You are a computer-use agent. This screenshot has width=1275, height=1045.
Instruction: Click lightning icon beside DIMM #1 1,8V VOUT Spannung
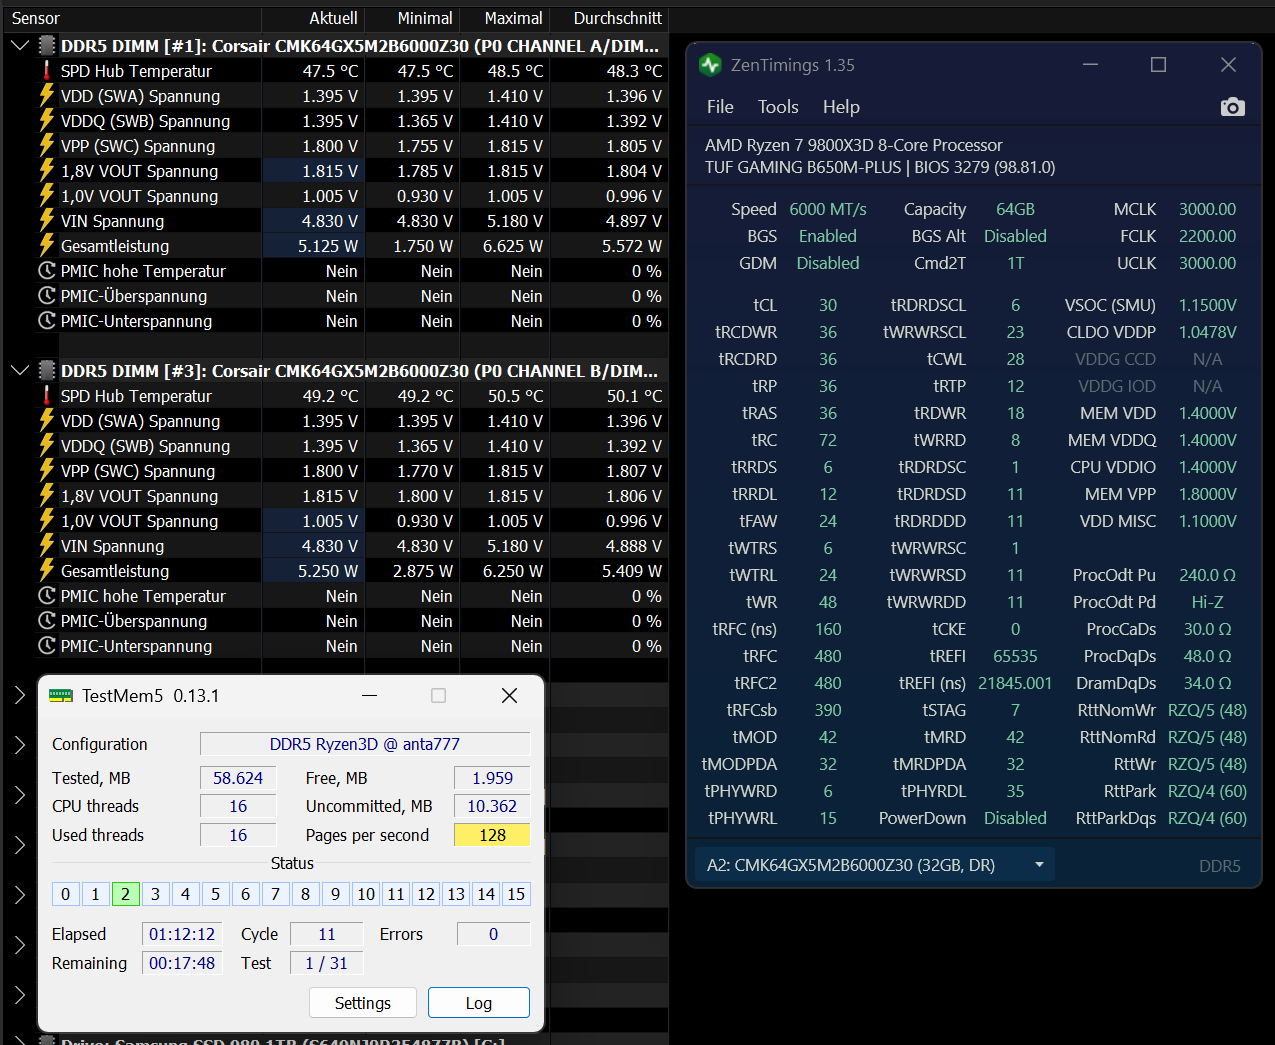tap(46, 171)
